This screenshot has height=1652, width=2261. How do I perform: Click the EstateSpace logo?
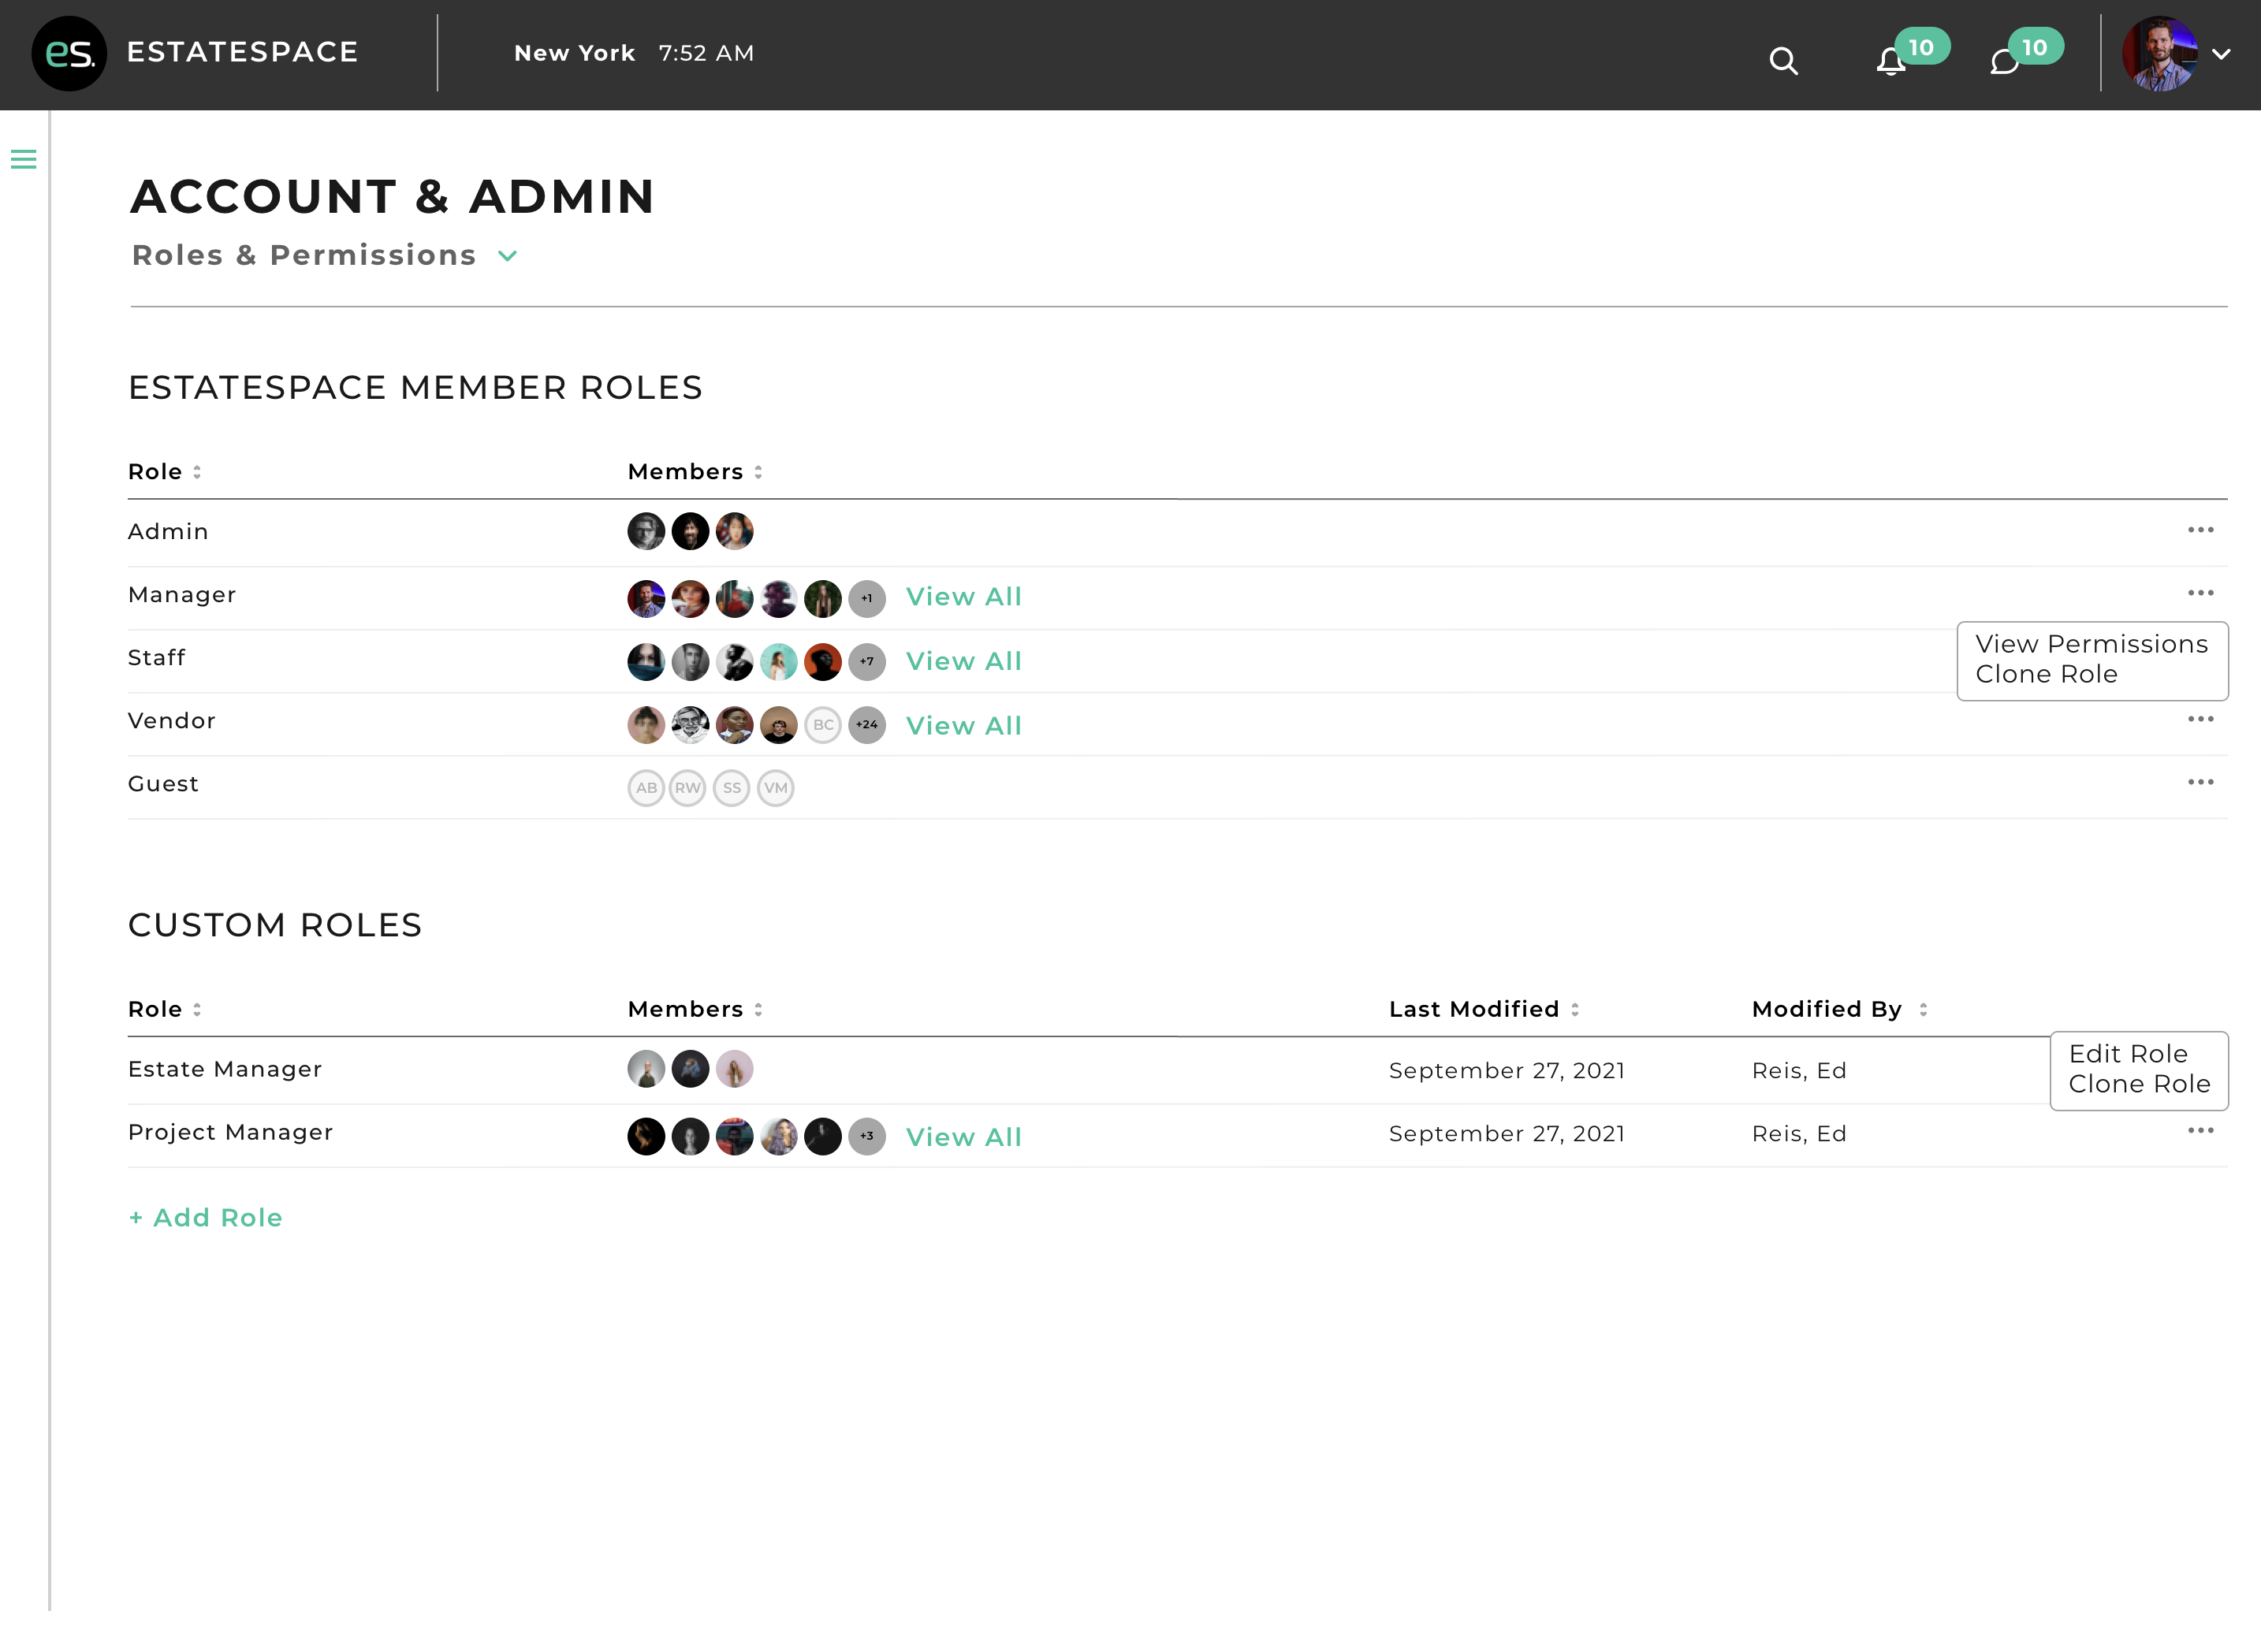coord(68,52)
